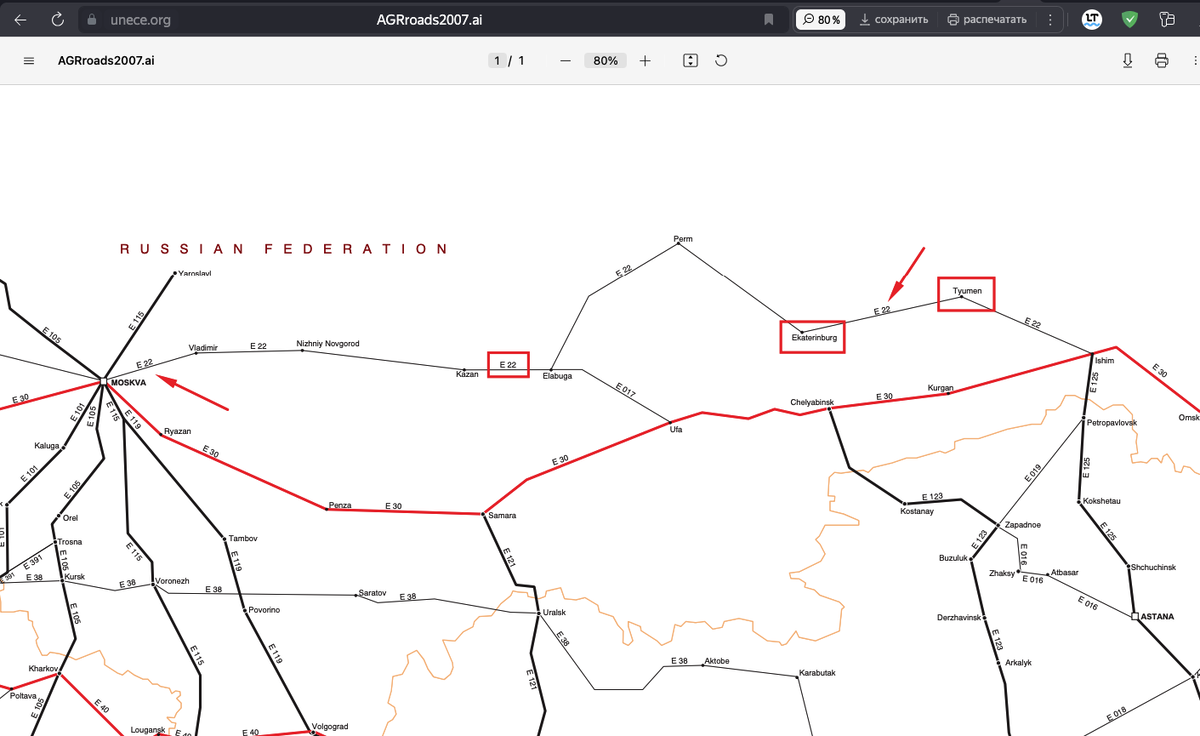Viewport: 1200px width, 736px height.
Task: Open the extensions icon right of the shield
Action: tap(1166, 19)
